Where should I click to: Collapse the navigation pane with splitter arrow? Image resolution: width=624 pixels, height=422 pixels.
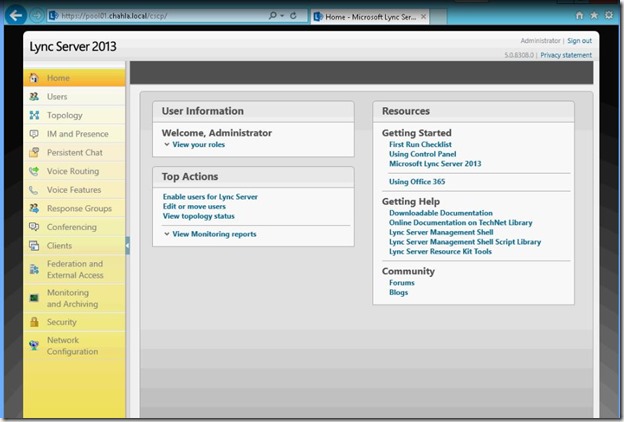point(127,246)
